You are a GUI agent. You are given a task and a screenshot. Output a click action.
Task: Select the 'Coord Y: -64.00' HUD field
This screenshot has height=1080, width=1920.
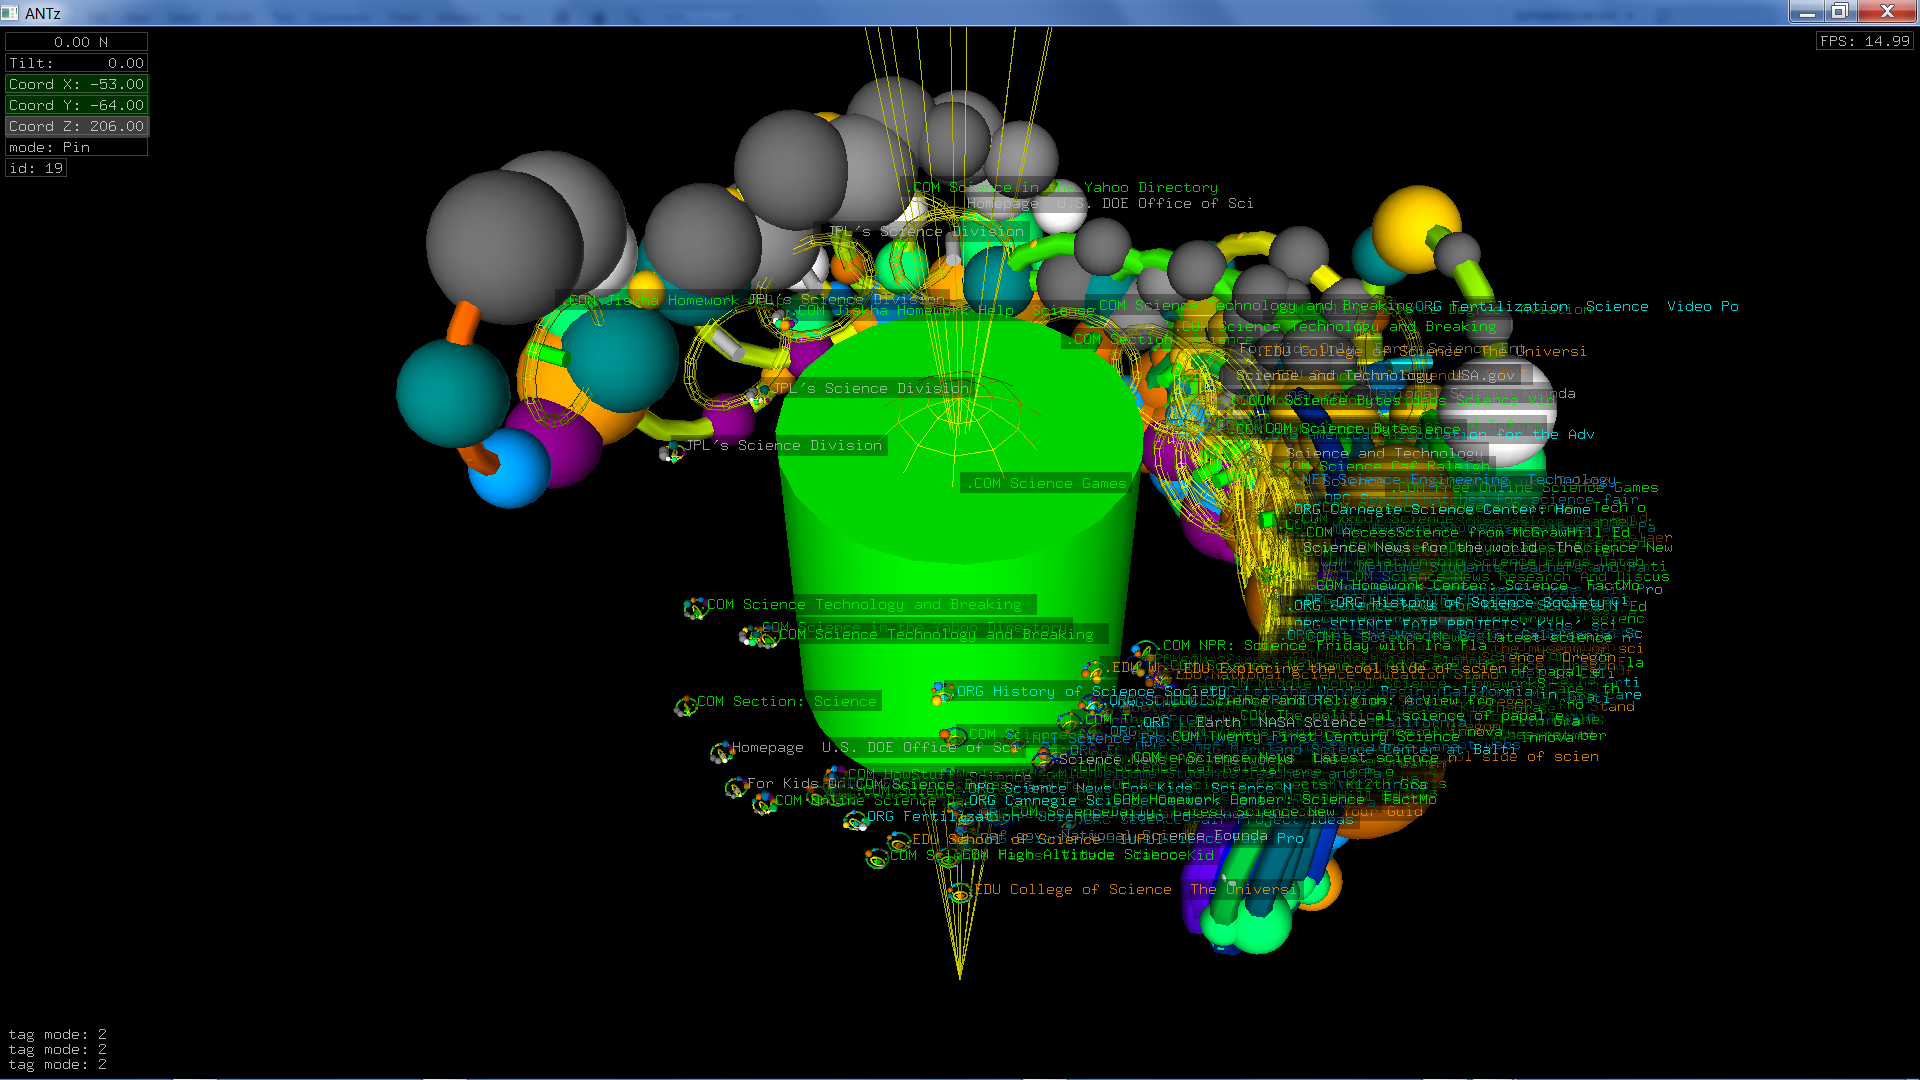(77, 105)
